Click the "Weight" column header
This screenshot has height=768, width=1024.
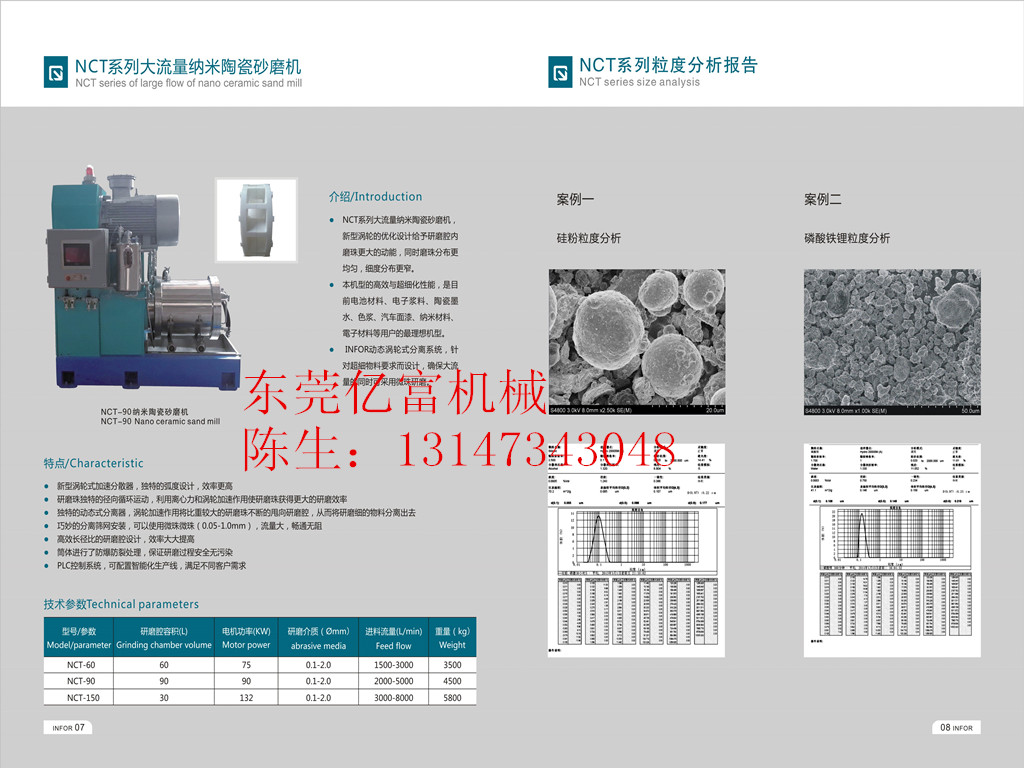(x=453, y=638)
